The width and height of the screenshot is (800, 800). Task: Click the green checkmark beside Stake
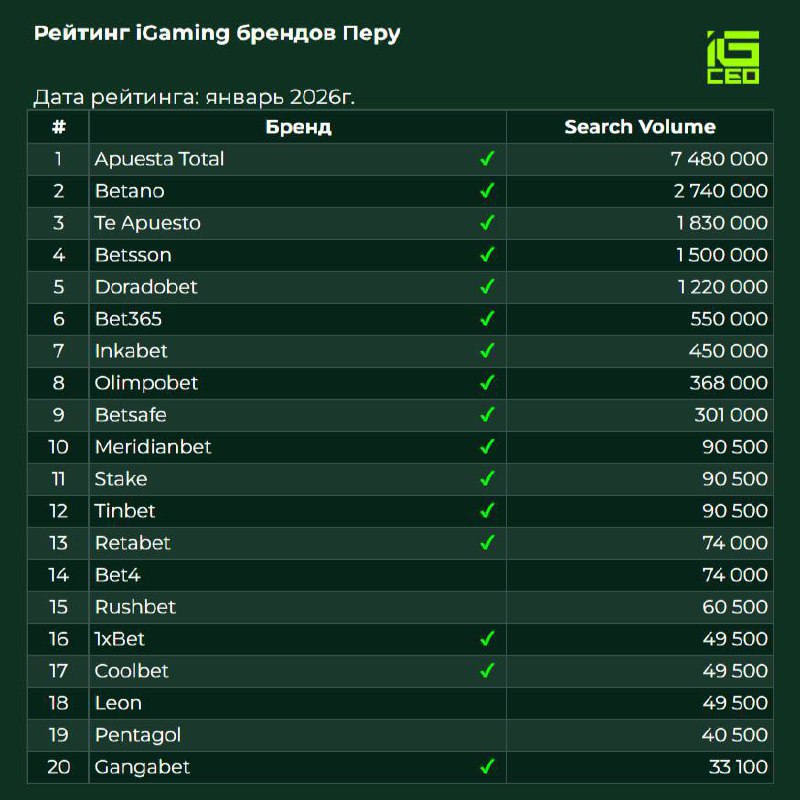tap(487, 479)
